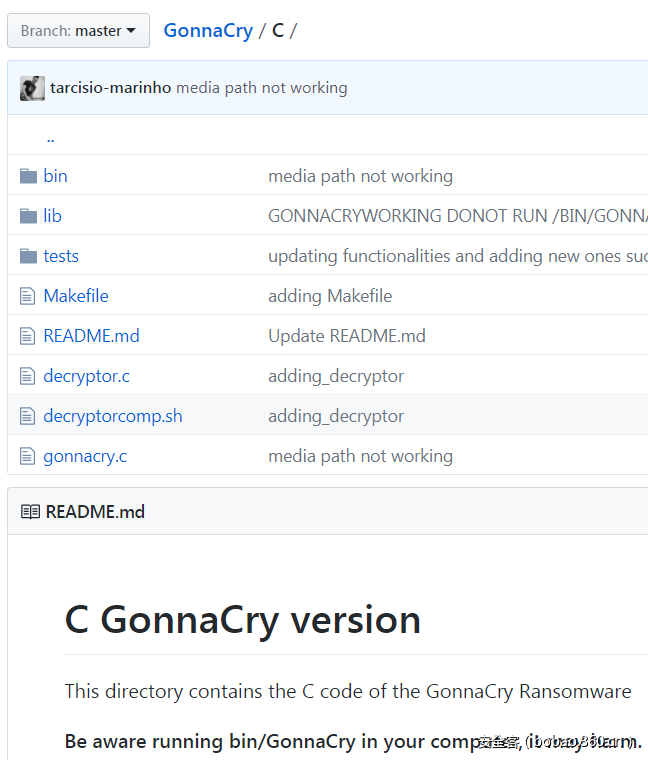View the 'adding Makefile' commit message
This screenshot has width=648, height=760.
(x=330, y=296)
